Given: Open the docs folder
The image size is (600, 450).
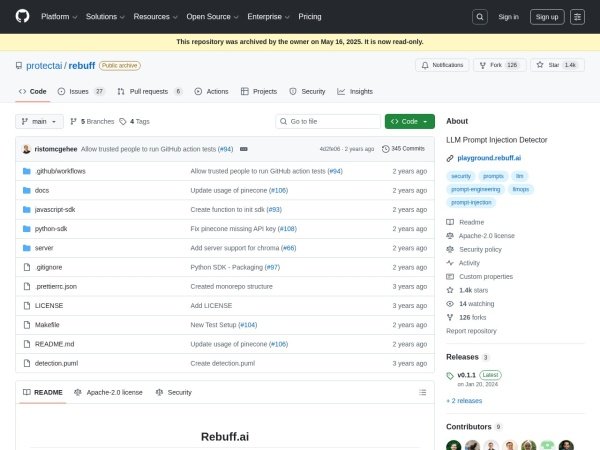Looking at the screenshot, I should pos(42,190).
